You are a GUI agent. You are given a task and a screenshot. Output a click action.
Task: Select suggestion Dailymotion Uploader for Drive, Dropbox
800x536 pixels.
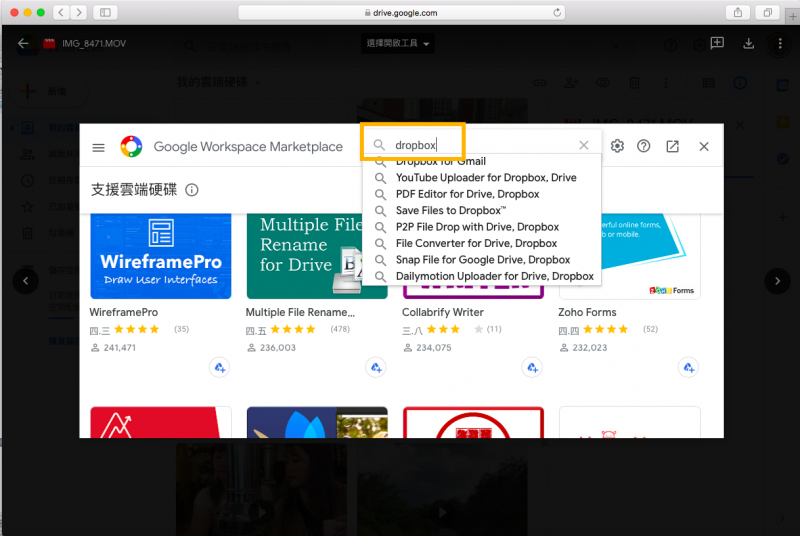tap(482, 276)
